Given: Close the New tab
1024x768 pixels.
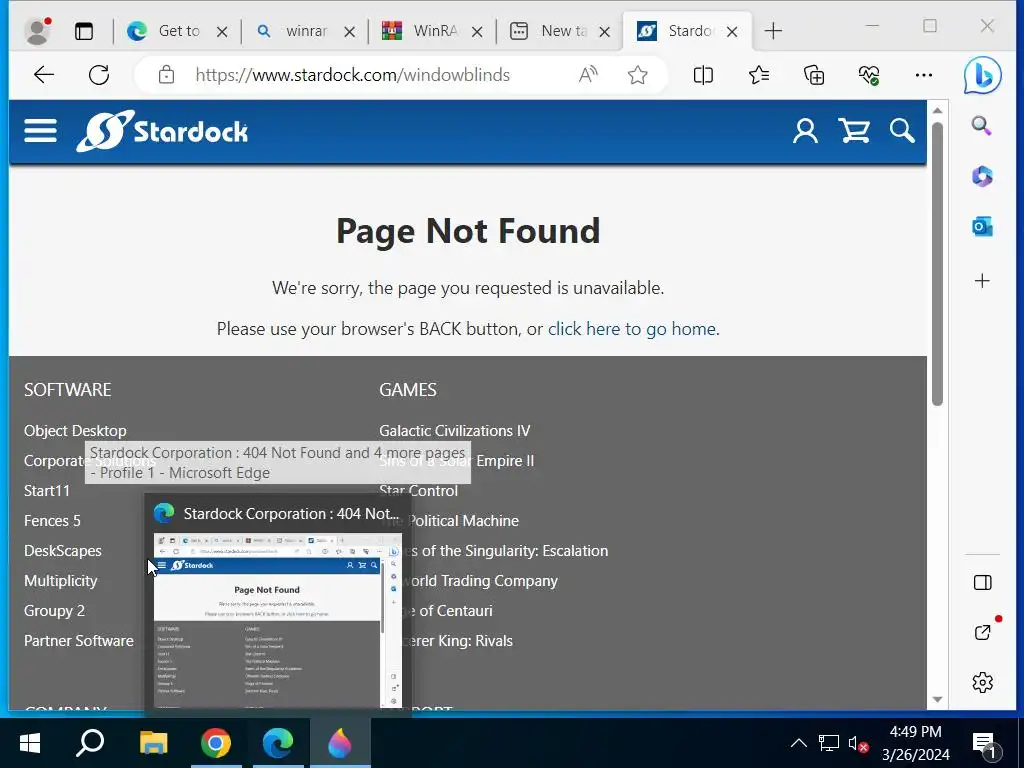Looking at the screenshot, I should pos(605,31).
